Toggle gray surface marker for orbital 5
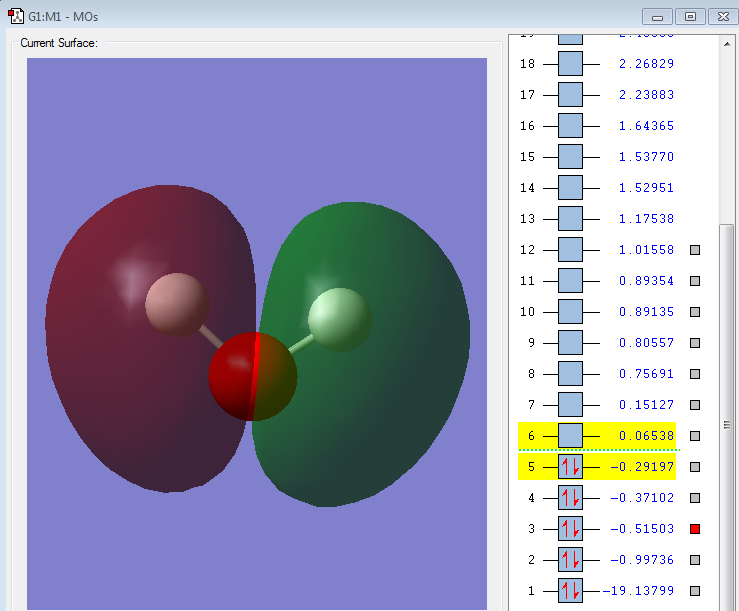 (x=695, y=467)
